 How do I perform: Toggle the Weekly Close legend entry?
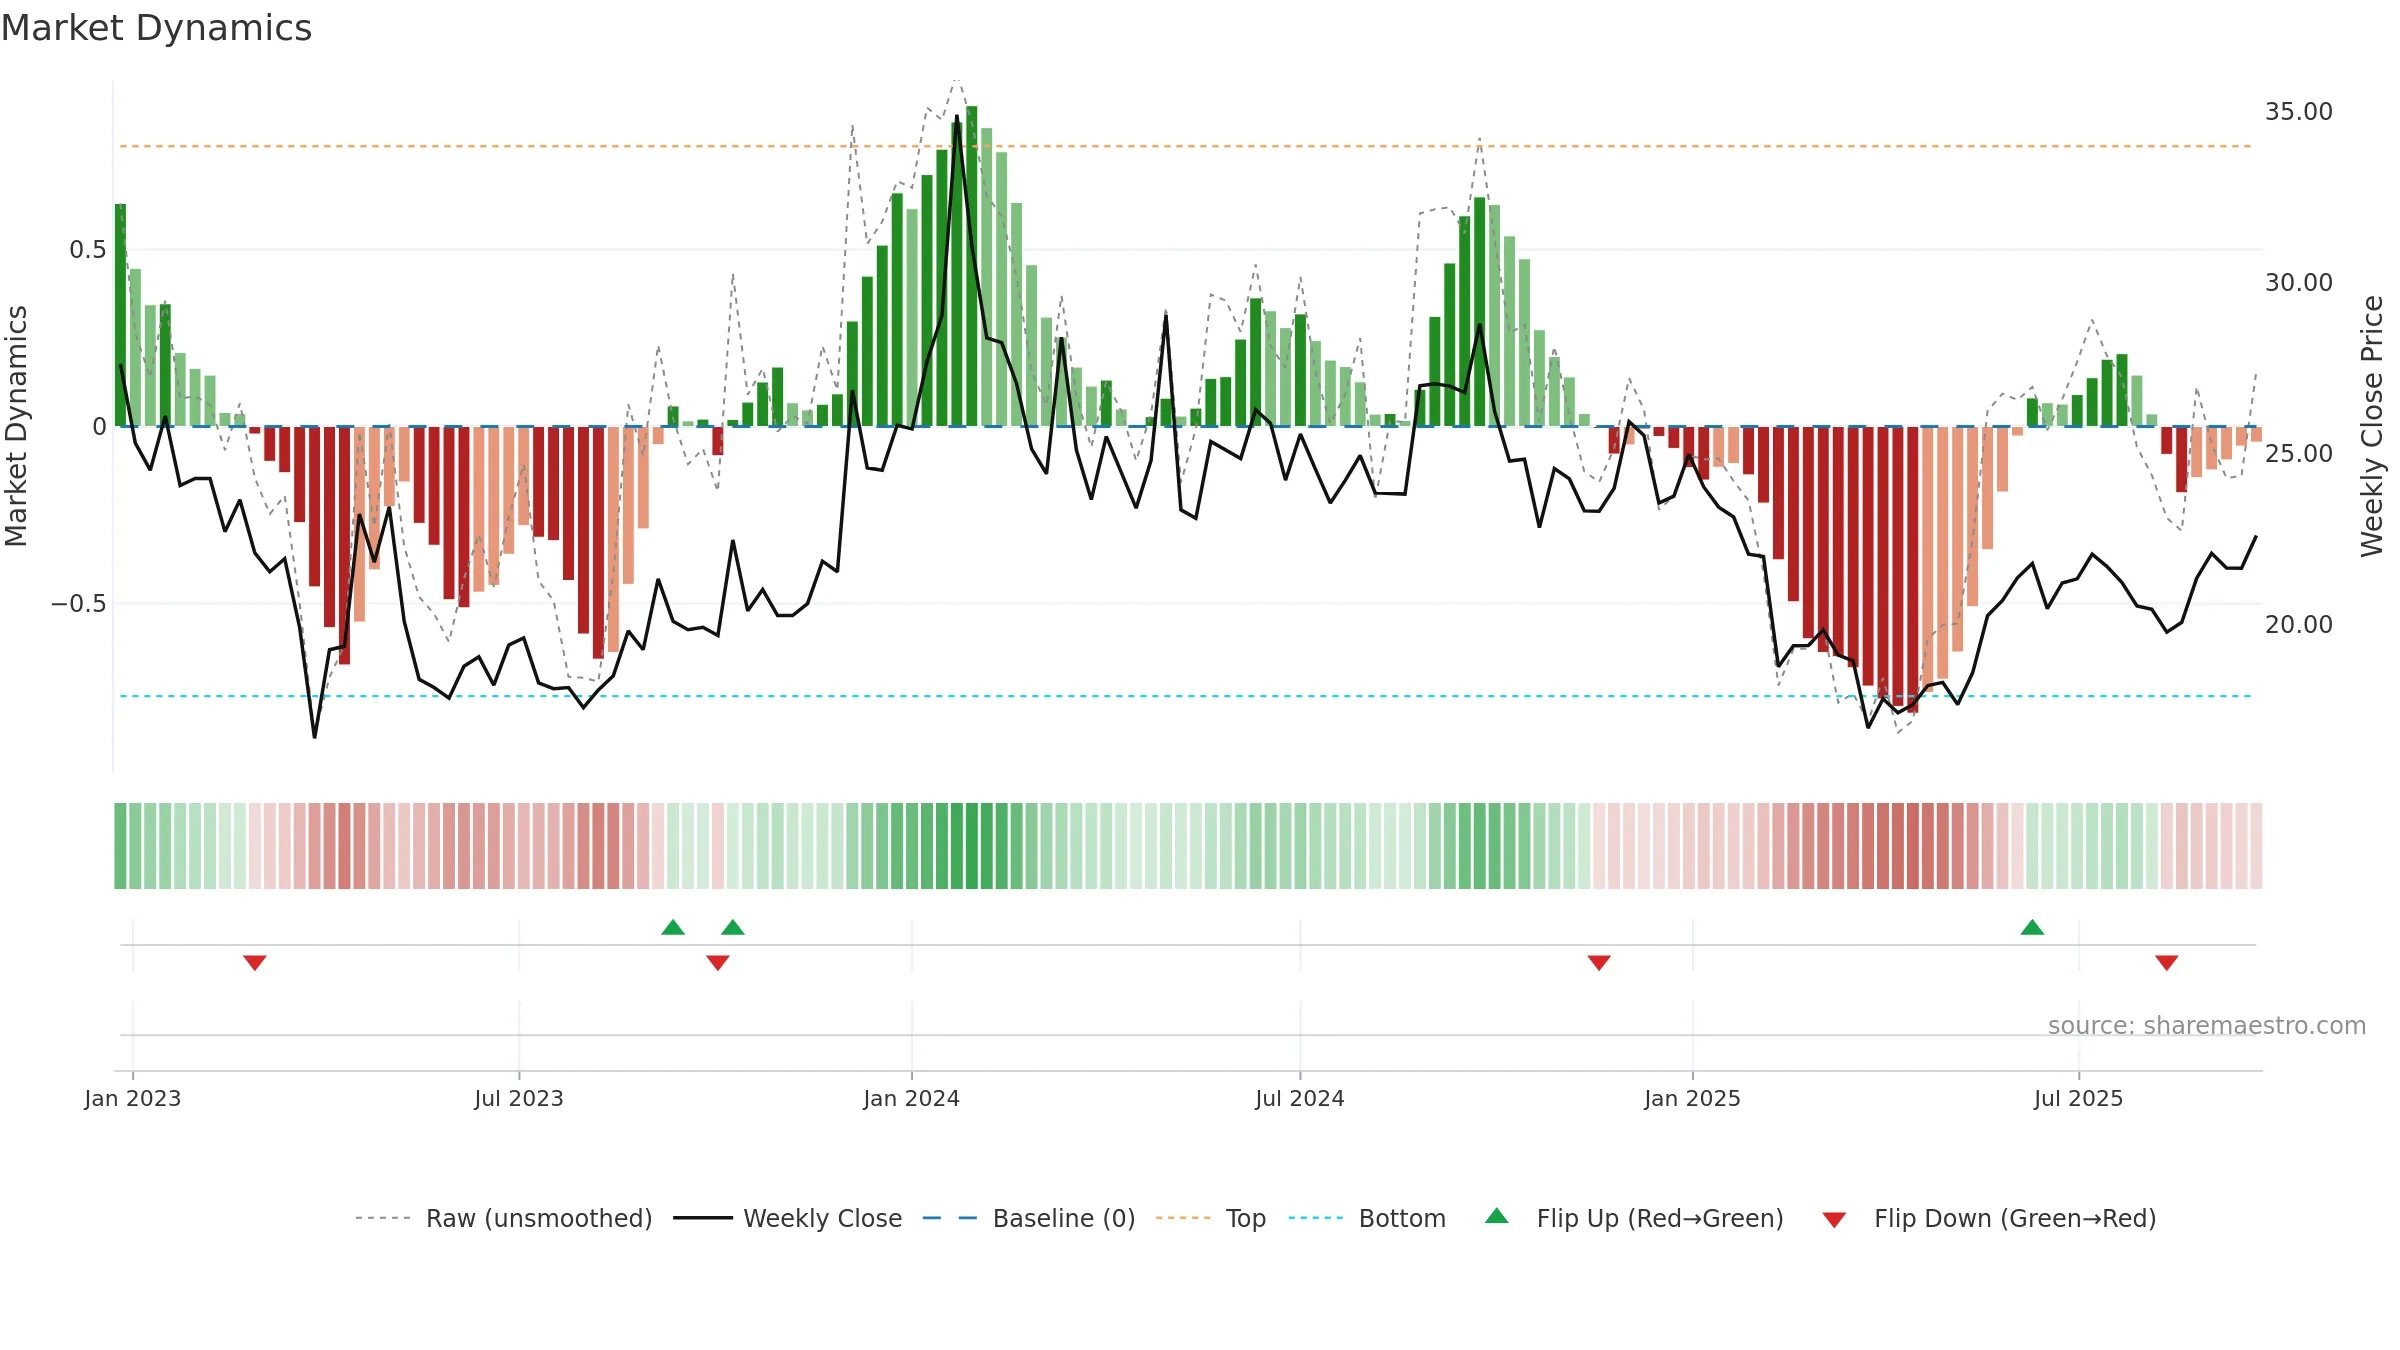(787, 1218)
